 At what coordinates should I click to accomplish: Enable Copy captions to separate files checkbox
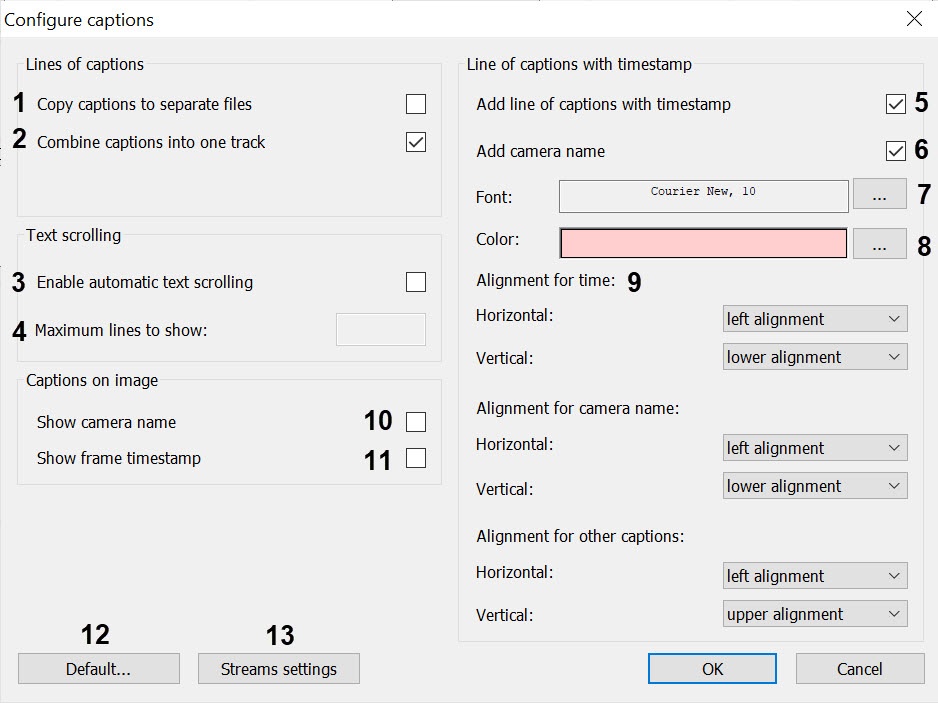pos(416,104)
